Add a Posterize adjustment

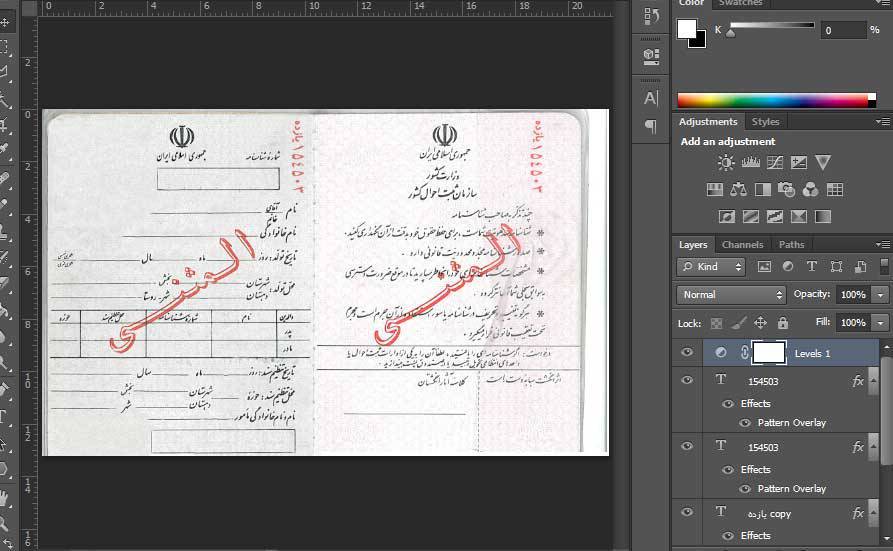751,217
